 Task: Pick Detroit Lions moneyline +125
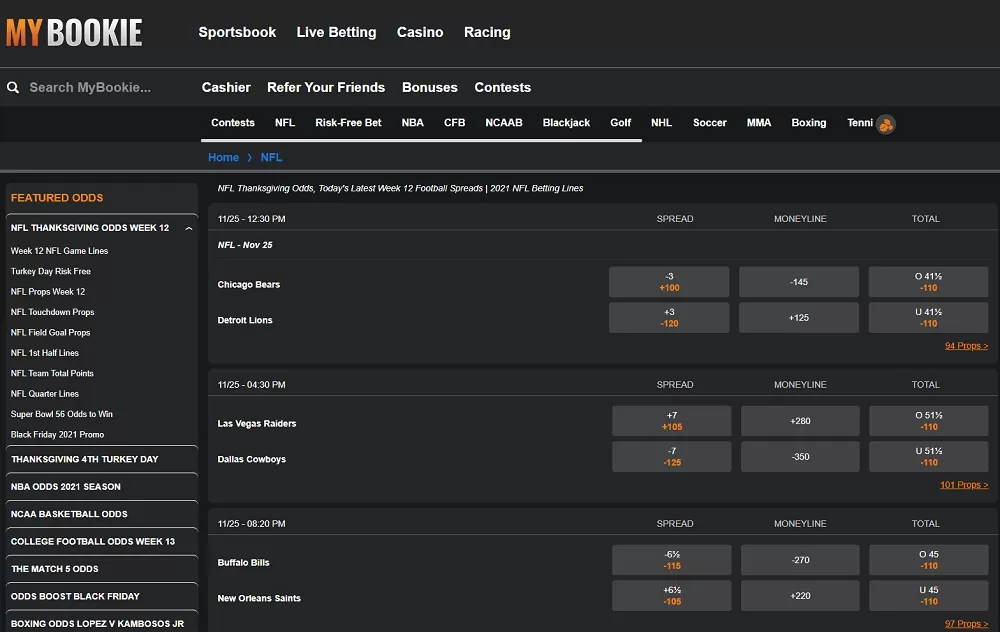tap(799, 318)
